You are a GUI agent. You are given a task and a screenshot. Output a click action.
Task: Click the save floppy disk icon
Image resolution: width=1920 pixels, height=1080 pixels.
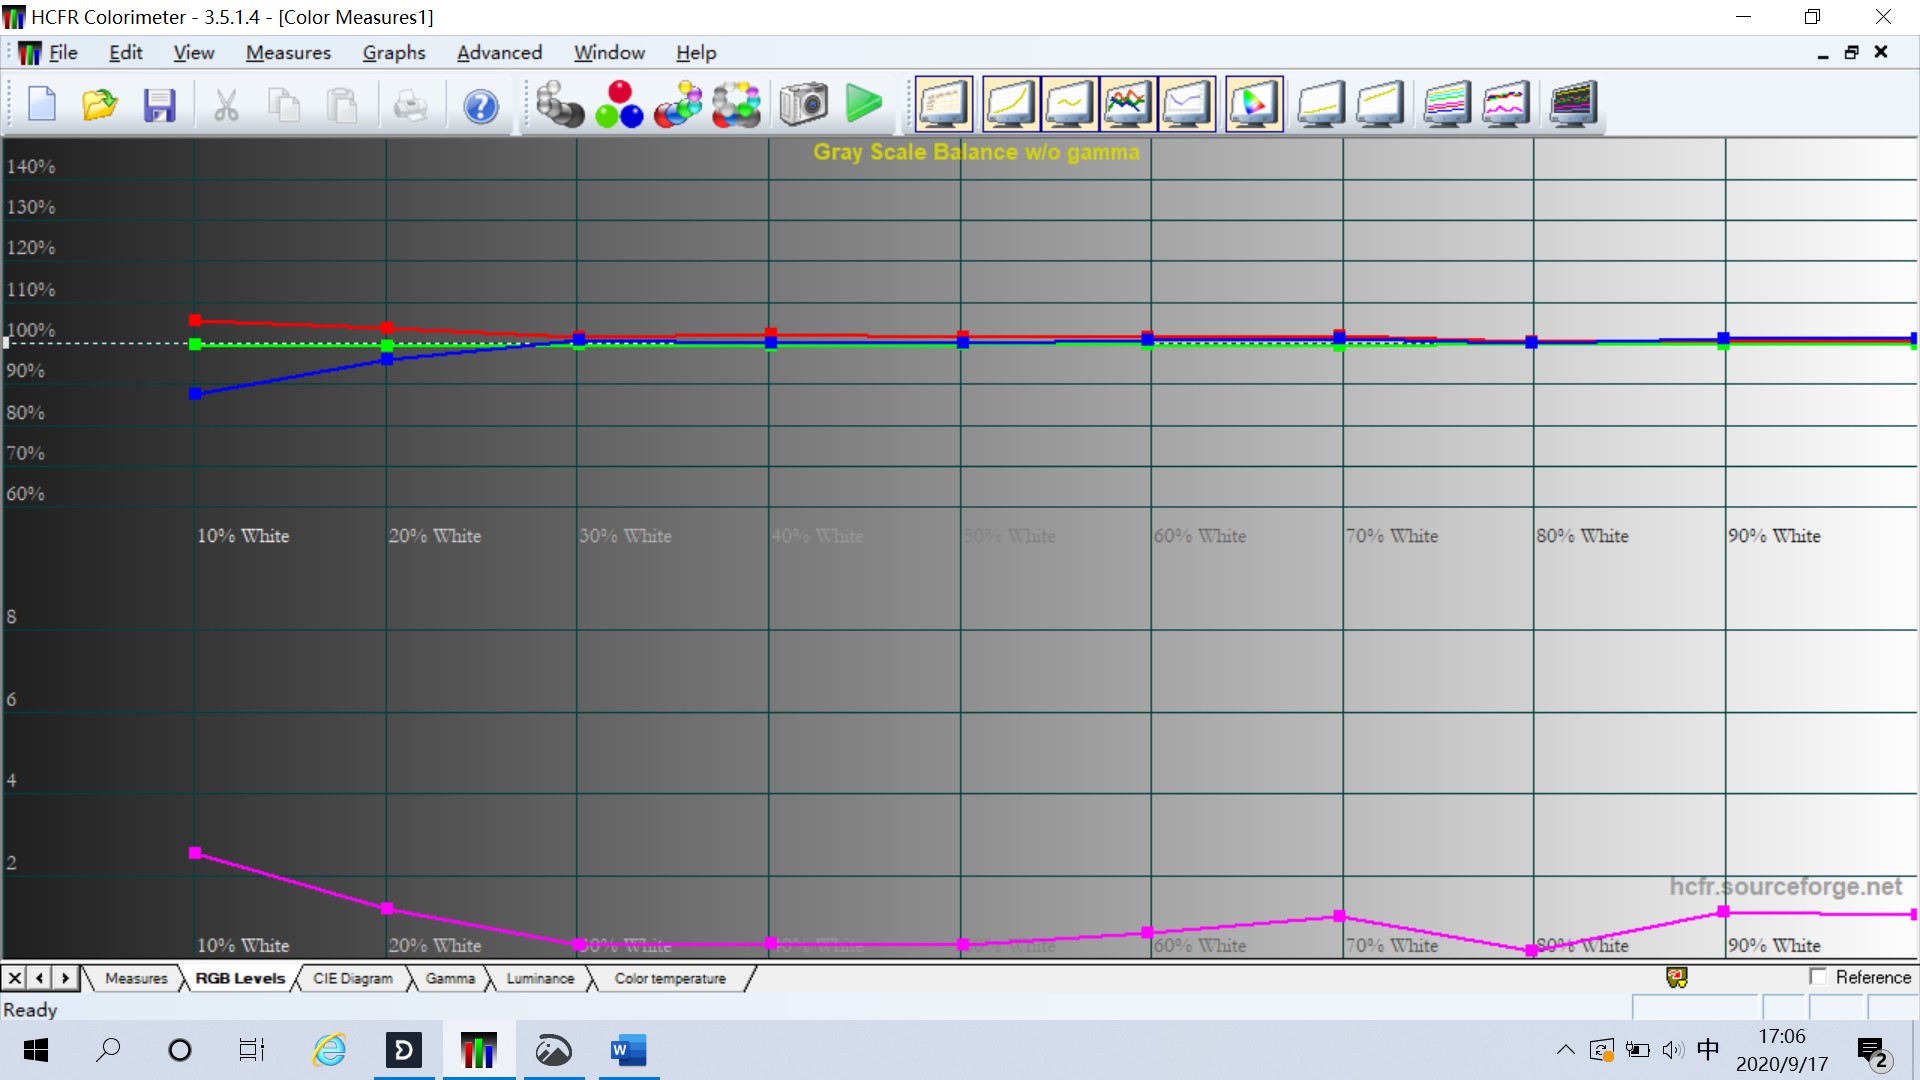click(159, 104)
